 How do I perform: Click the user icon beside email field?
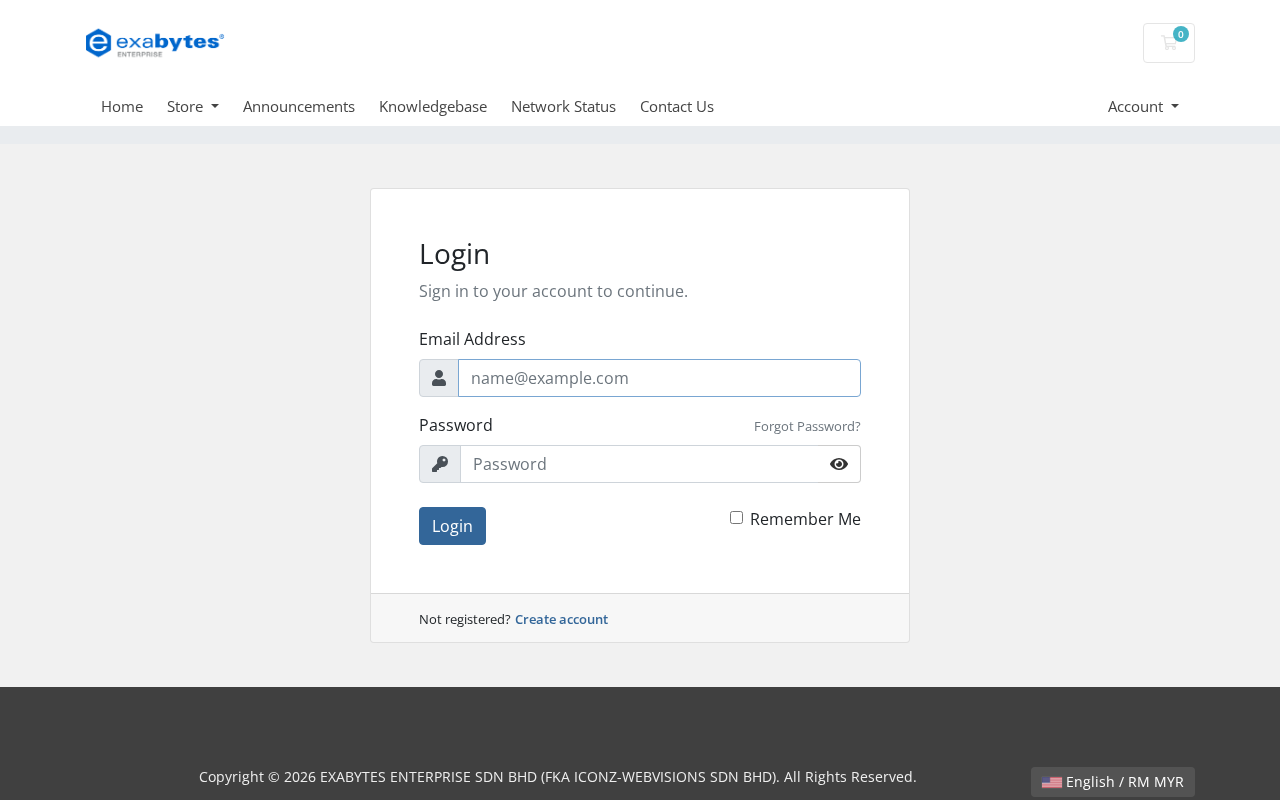[439, 378]
